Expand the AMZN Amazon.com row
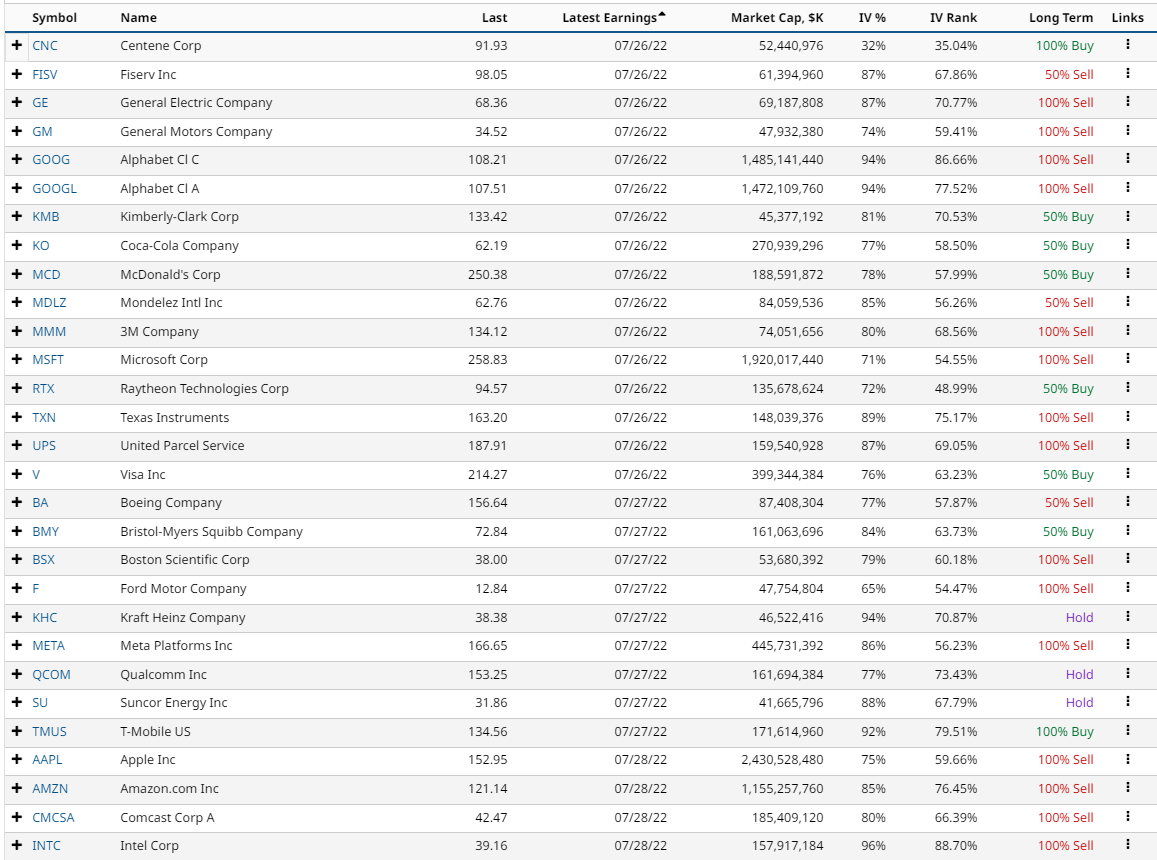 coord(16,789)
